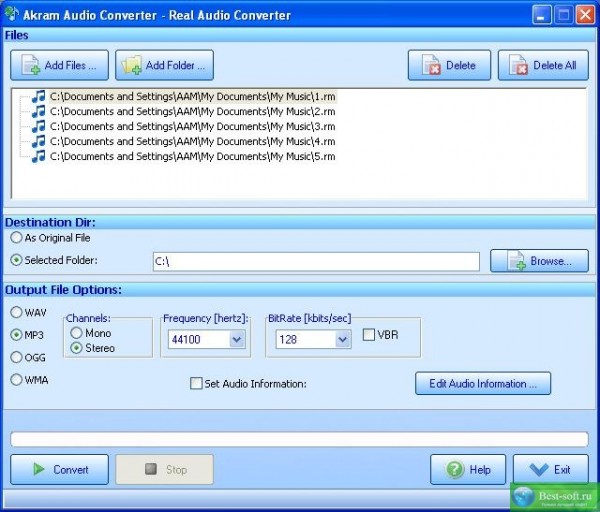The image size is (600, 512).
Task: Click the blue checkmark Exit icon
Action: tap(540, 470)
